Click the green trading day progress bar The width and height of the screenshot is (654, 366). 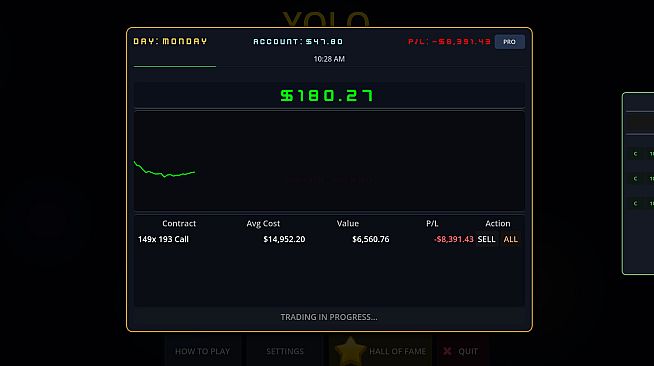tap(175, 66)
